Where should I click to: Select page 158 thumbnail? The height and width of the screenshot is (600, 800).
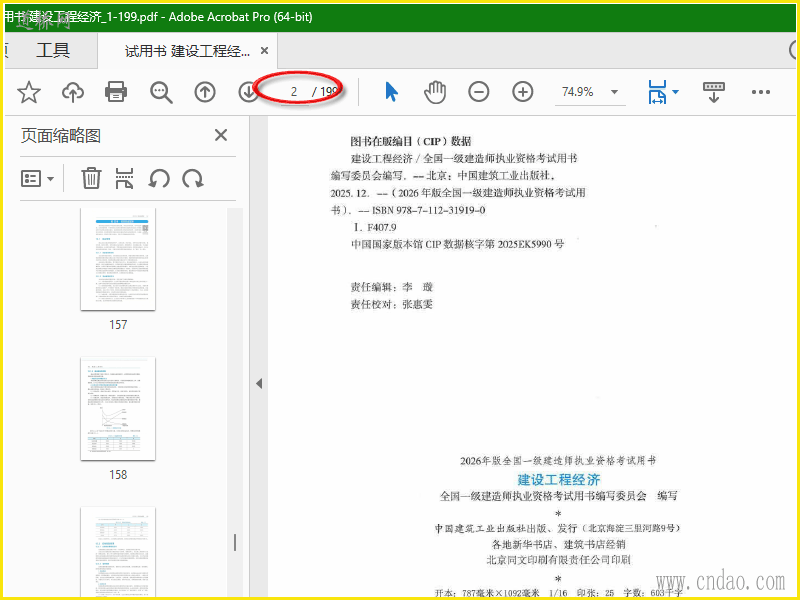click(x=118, y=409)
